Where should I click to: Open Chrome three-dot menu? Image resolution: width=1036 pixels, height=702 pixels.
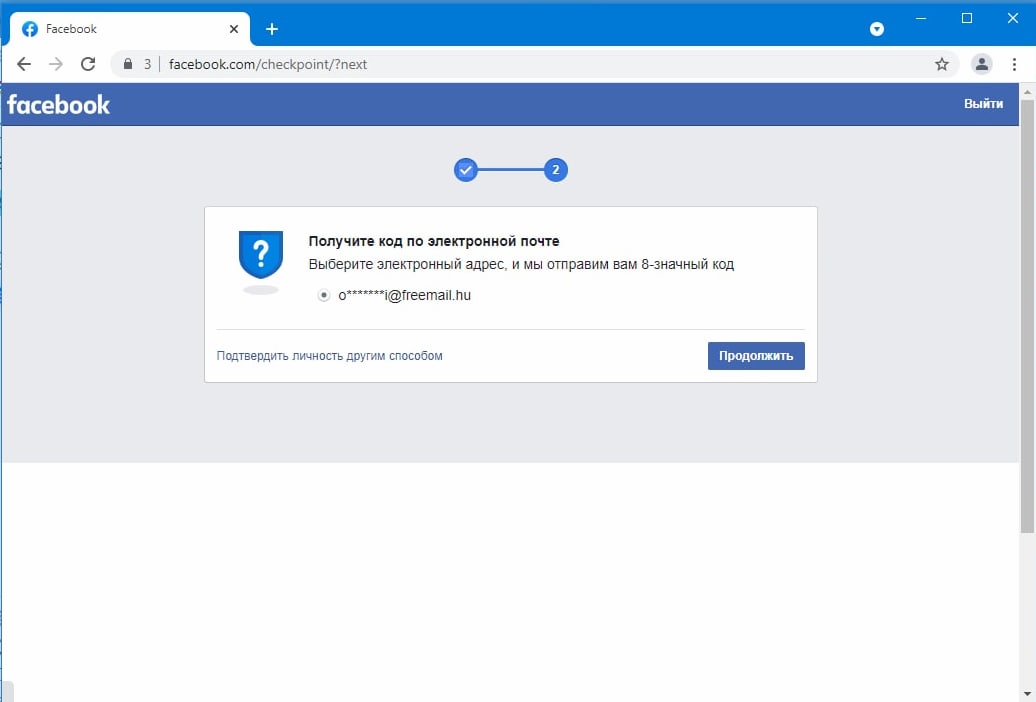[1014, 64]
